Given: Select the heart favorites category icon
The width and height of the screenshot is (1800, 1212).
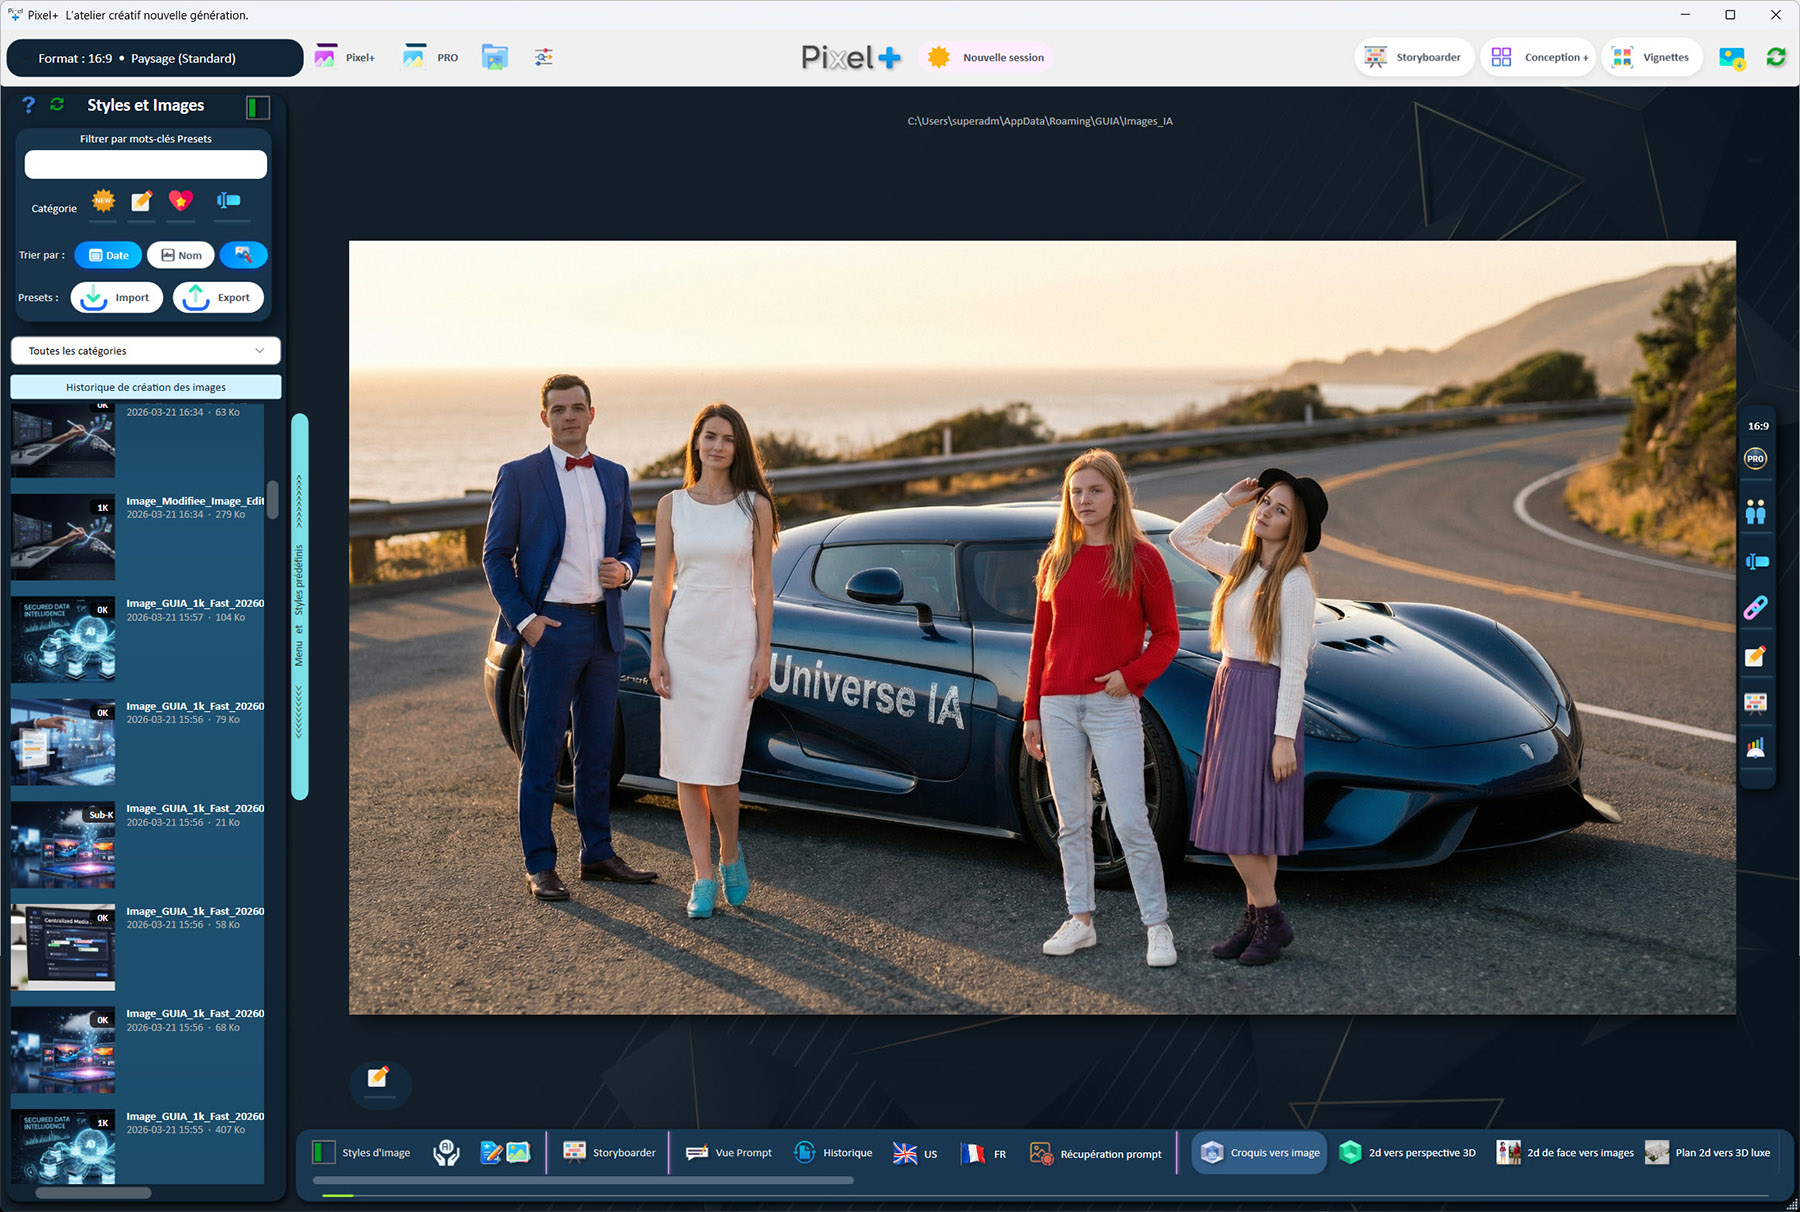Looking at the screenshot, I should [x=180, y=201].
